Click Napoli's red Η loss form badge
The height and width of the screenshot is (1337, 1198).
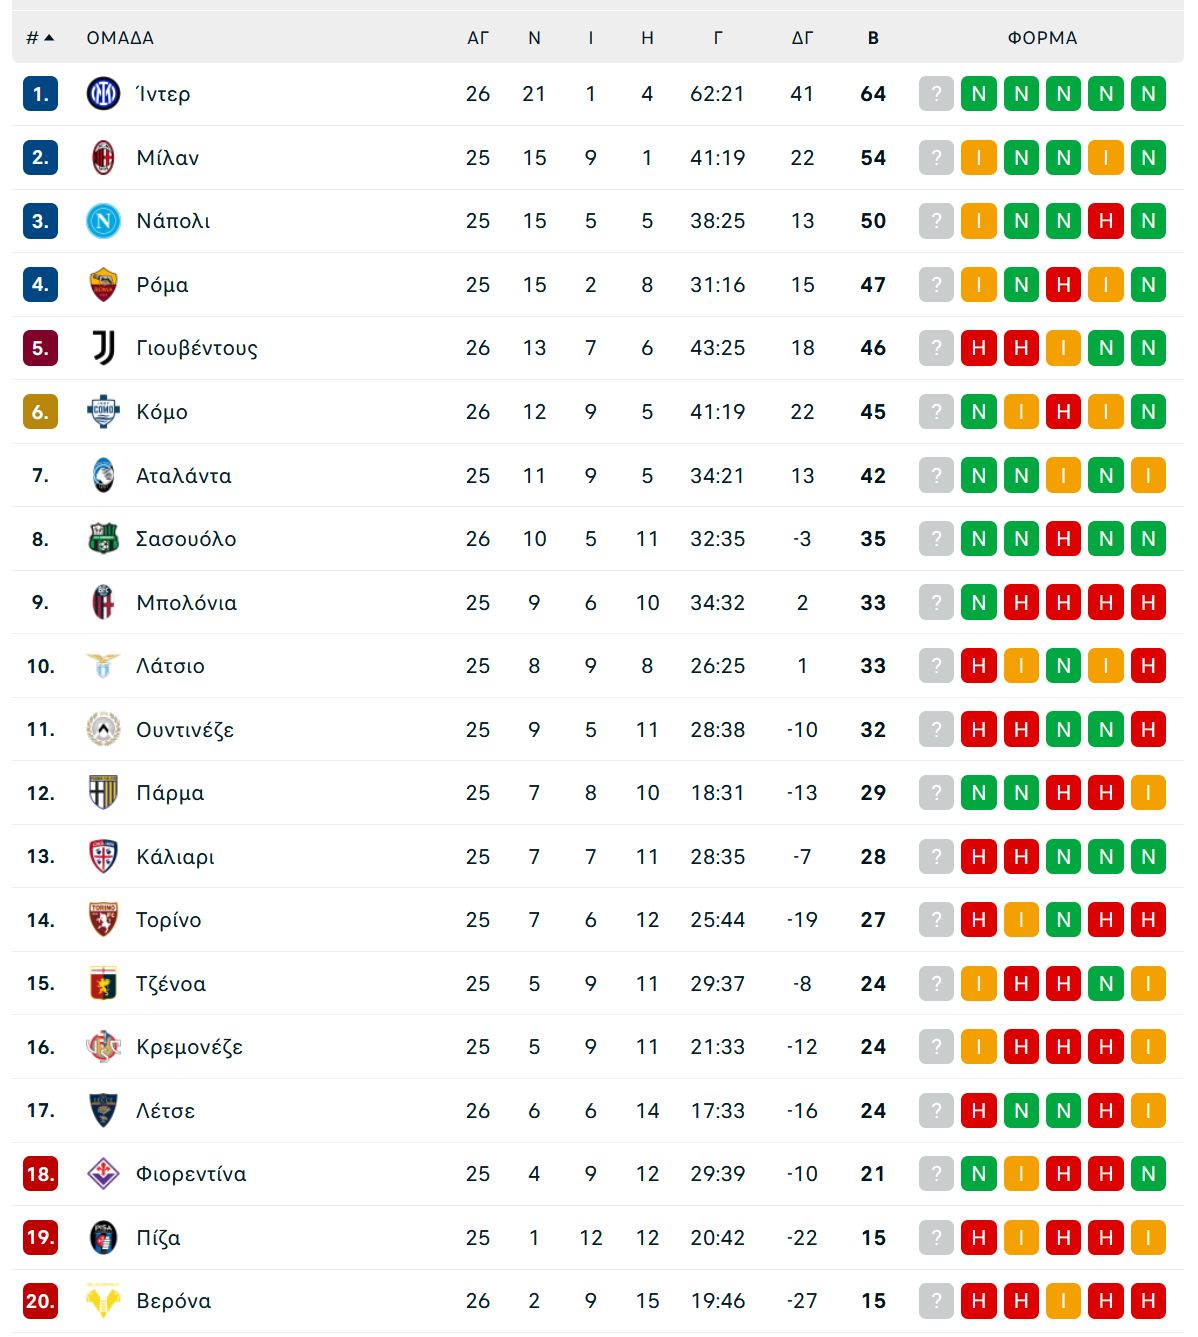click(x=1105, y=221)
